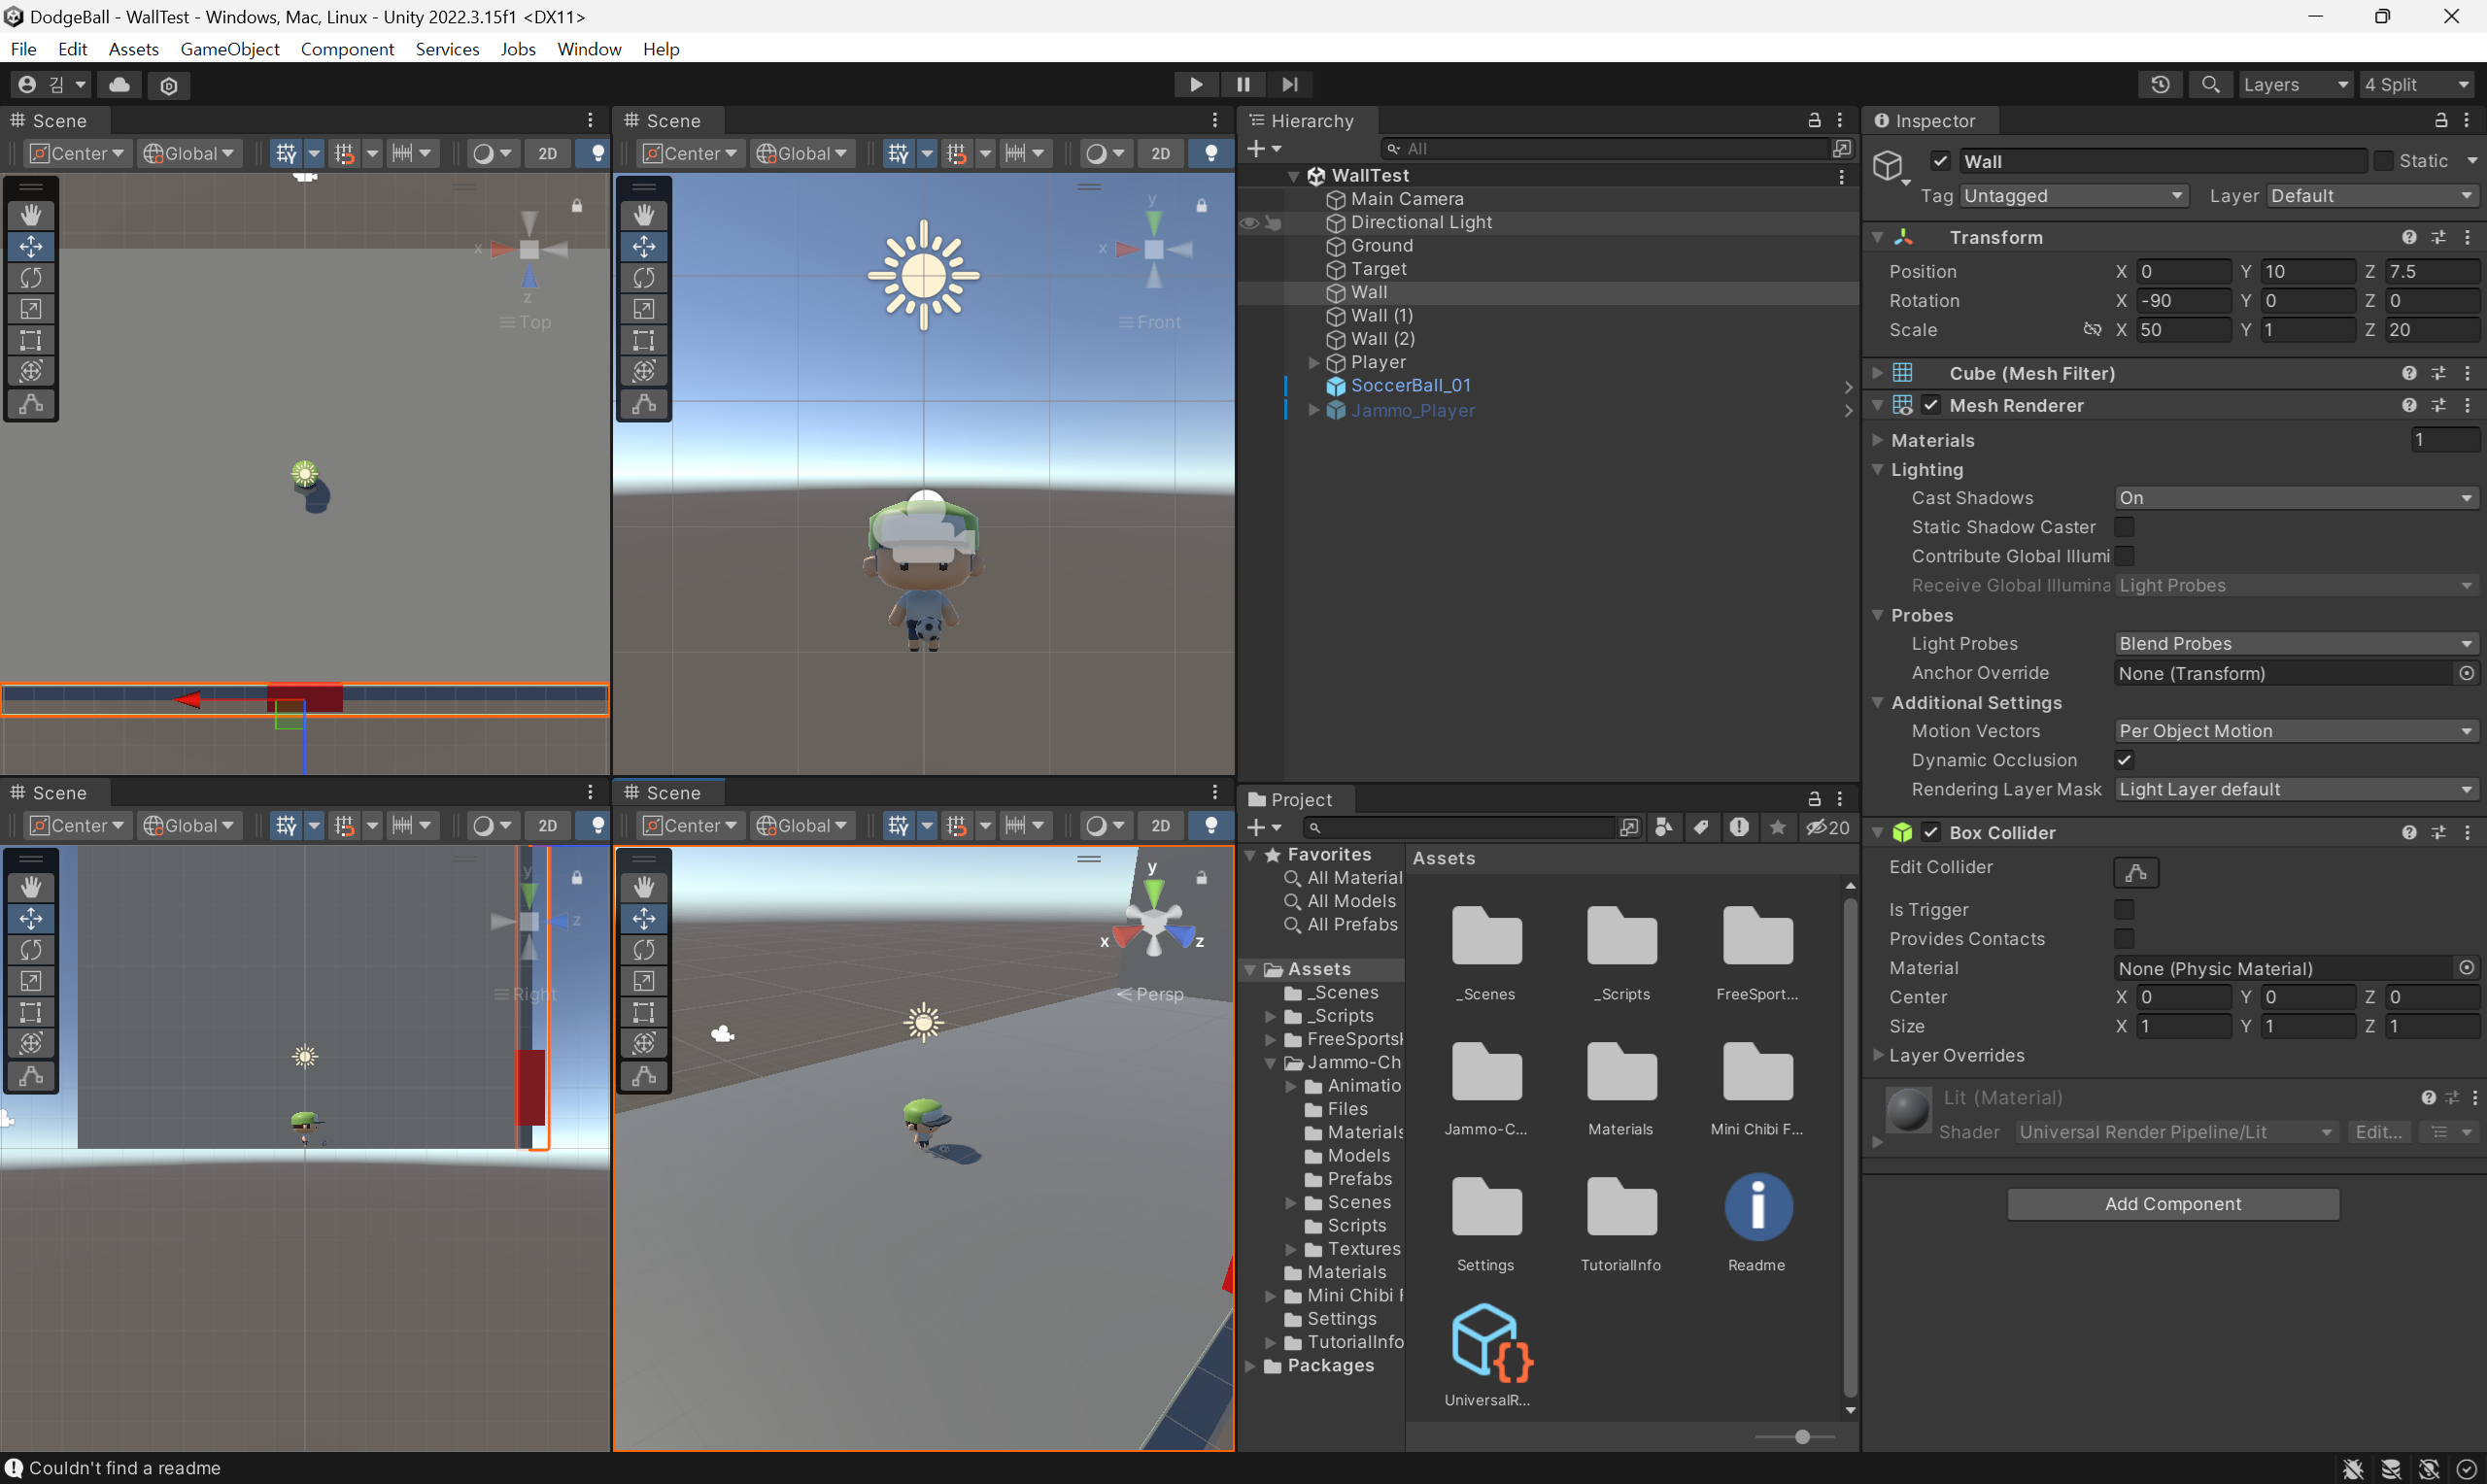Toggle visibility eye for Directional Light
Screen dimensions: 2487x1484
tap(1249, 222)
